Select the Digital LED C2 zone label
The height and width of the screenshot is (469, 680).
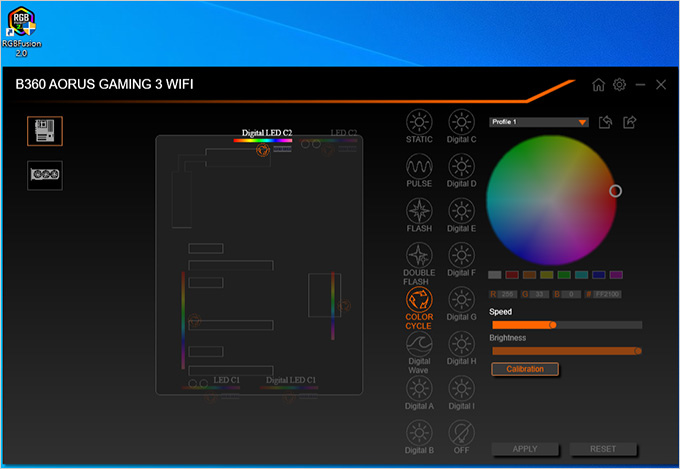pos(267,133)
